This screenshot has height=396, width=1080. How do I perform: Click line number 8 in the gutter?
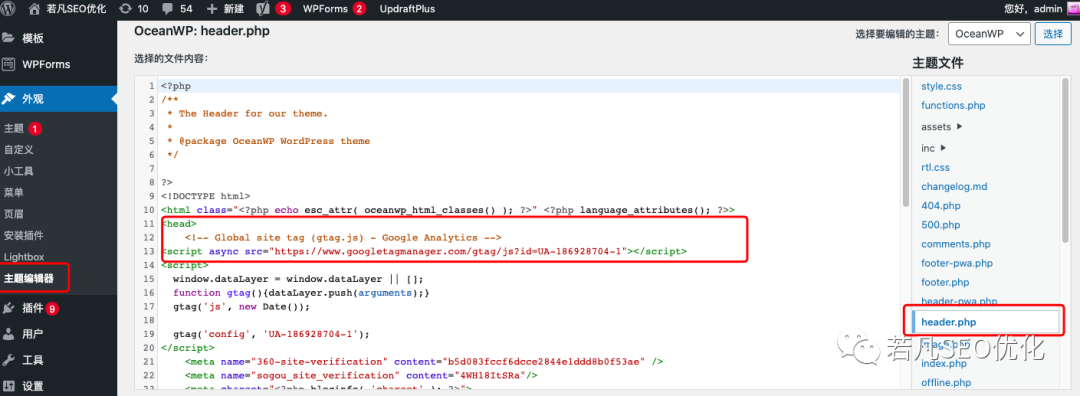point(151,183)
